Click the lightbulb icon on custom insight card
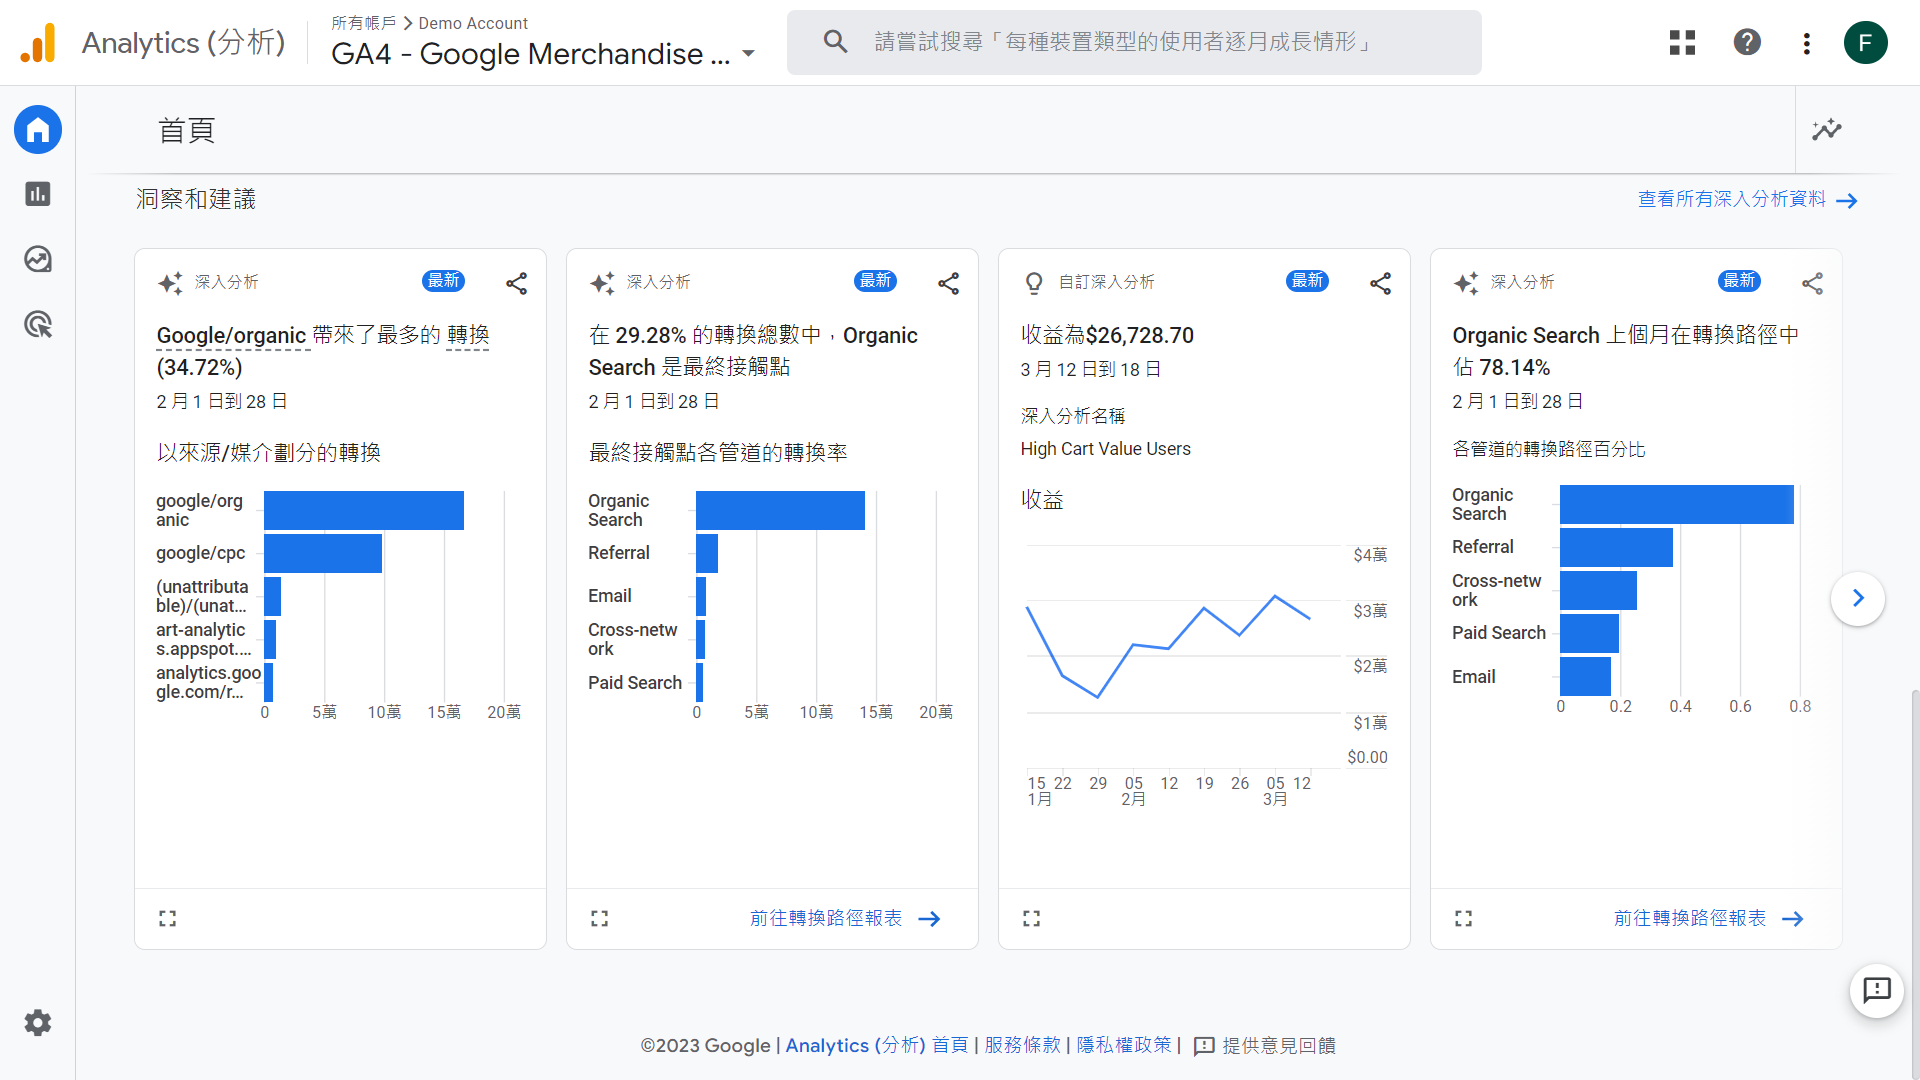 coord(1034,283)
